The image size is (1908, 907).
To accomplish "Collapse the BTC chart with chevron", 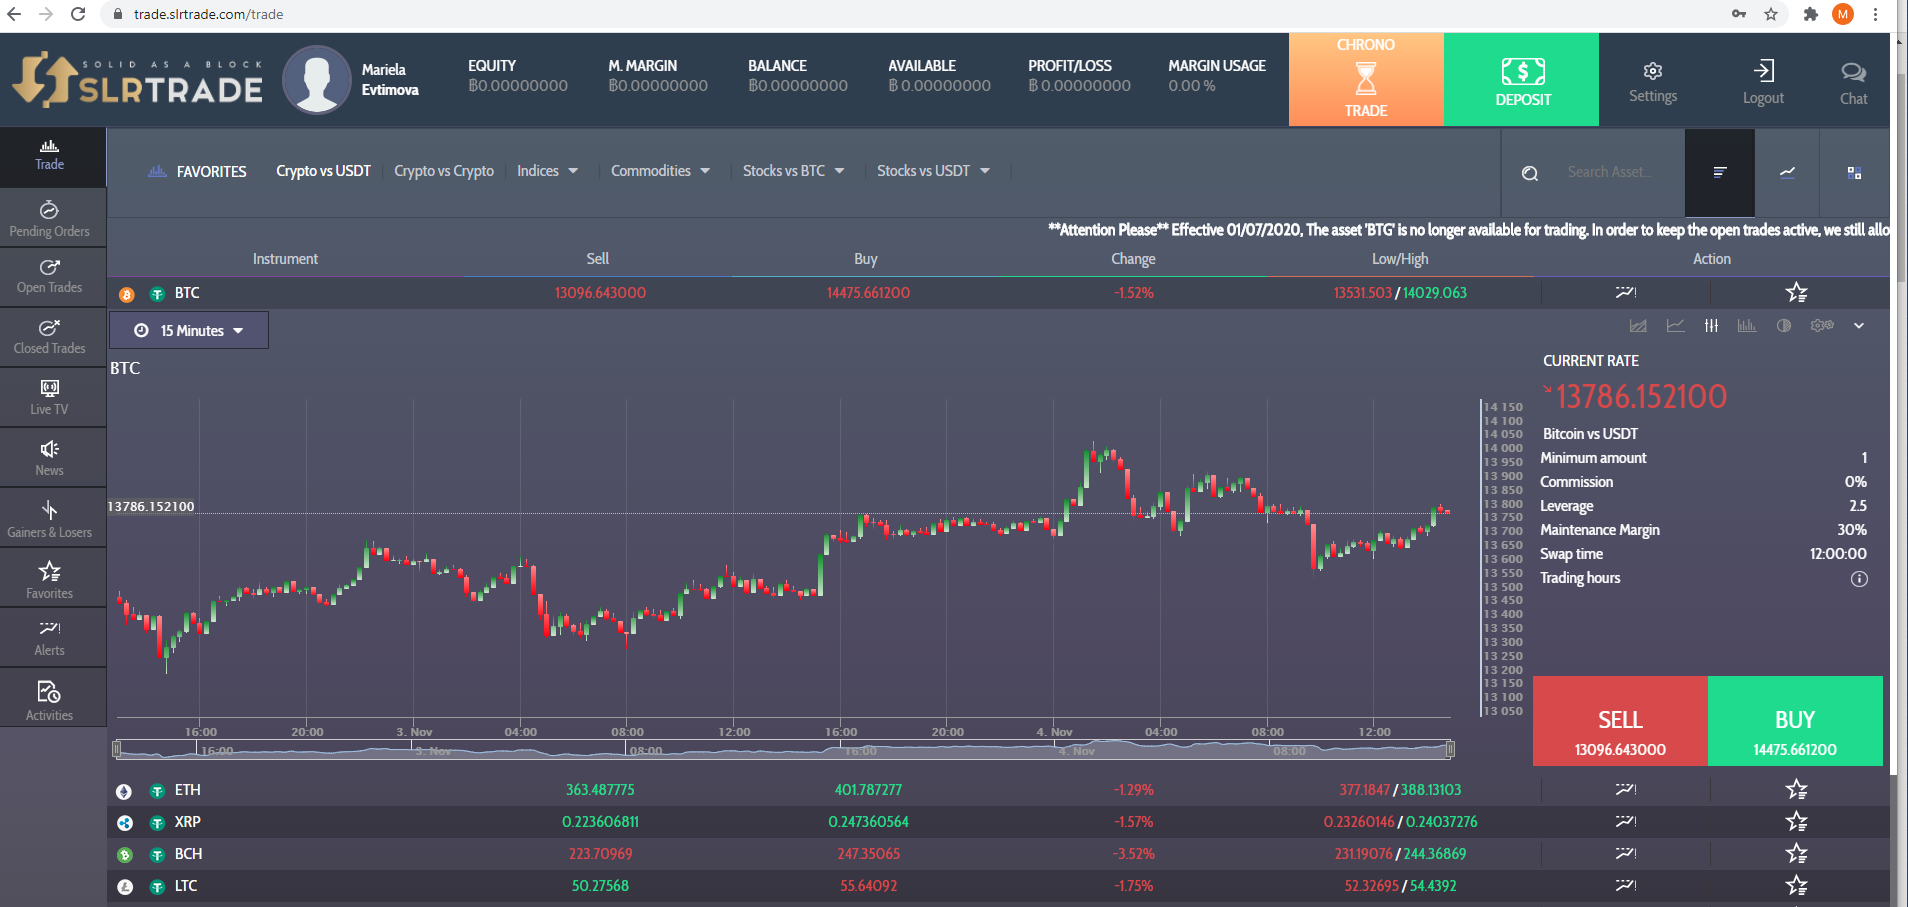I will [1859, 326].
